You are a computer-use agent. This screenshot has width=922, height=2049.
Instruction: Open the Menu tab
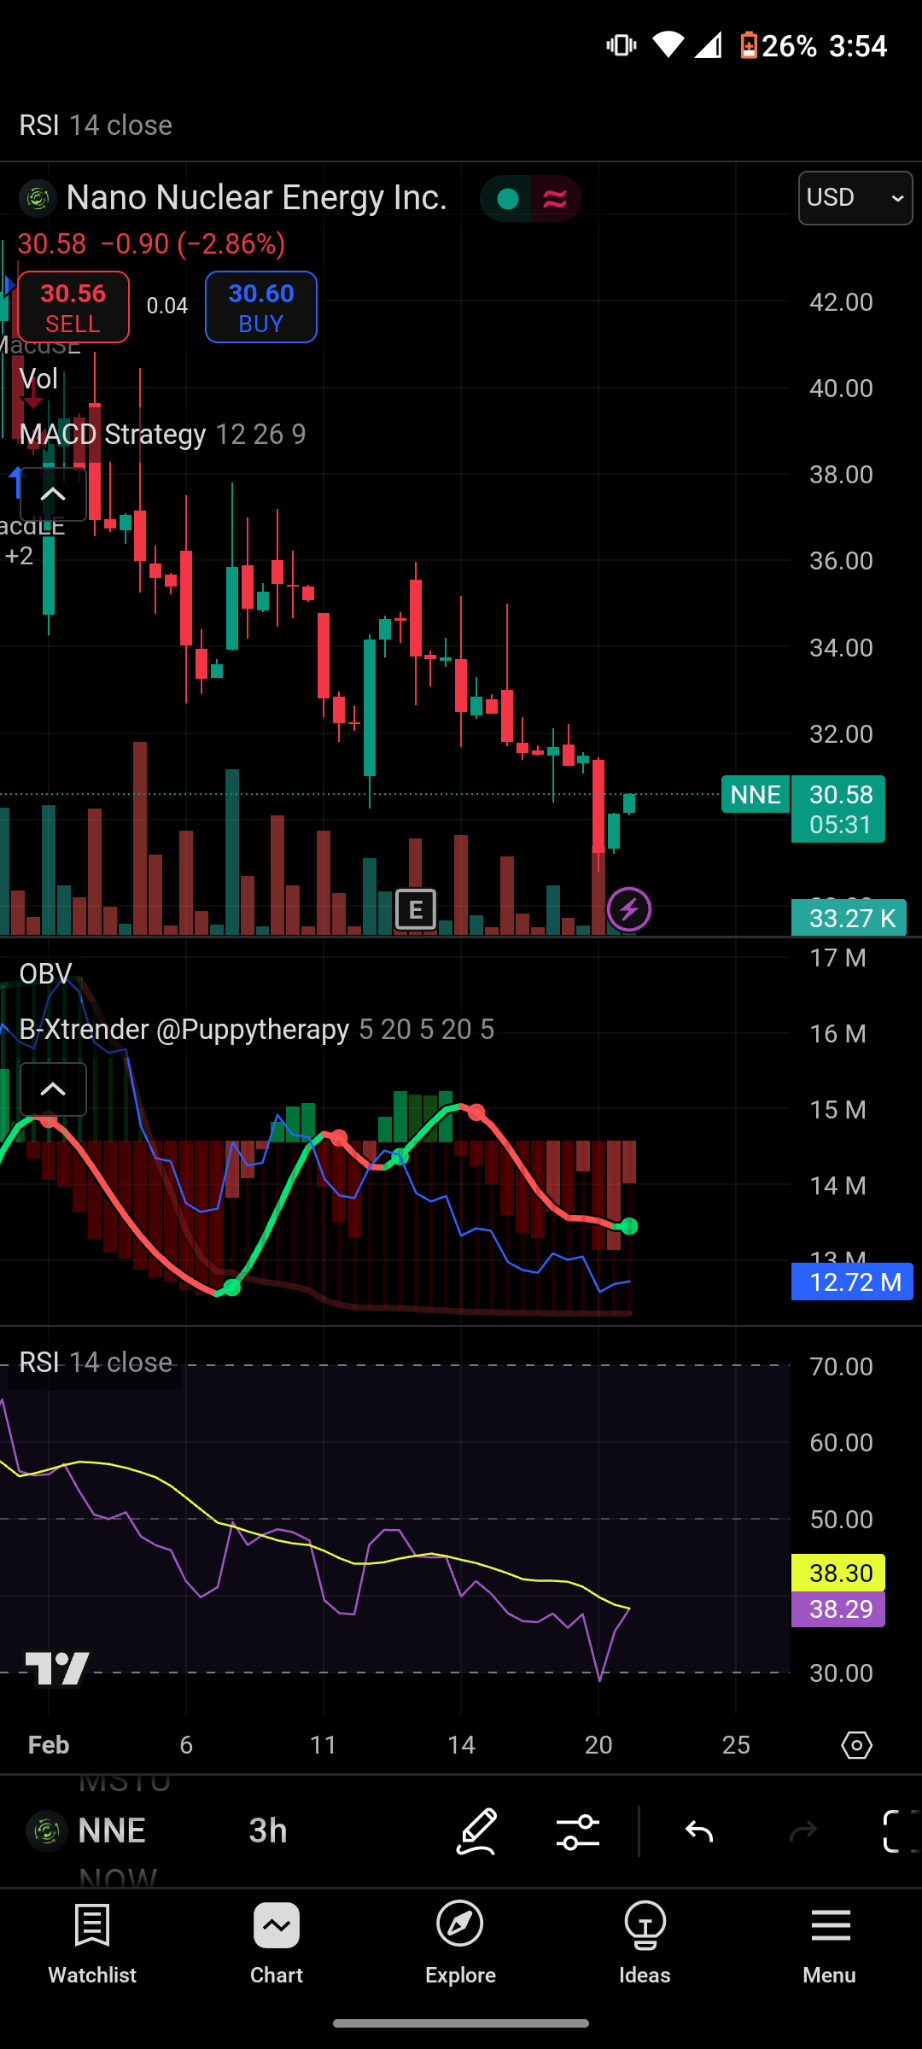[x=830, y=1944]
